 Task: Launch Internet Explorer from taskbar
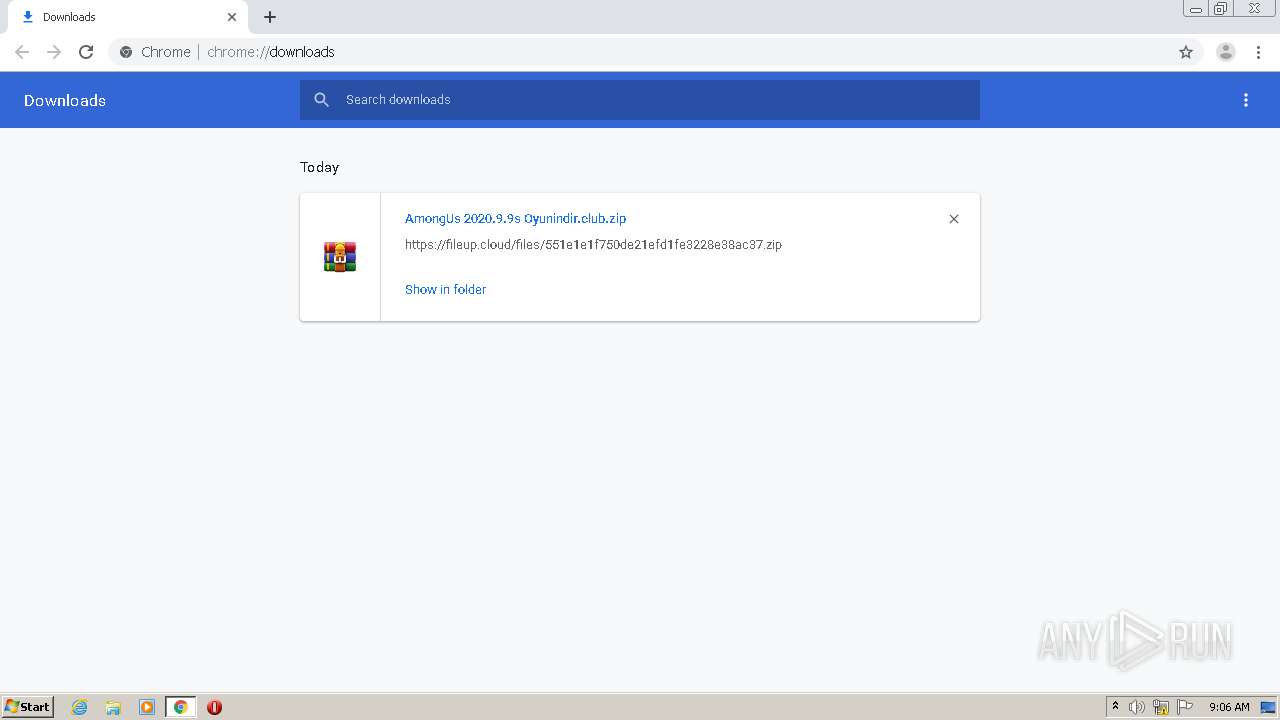point(80,707)
